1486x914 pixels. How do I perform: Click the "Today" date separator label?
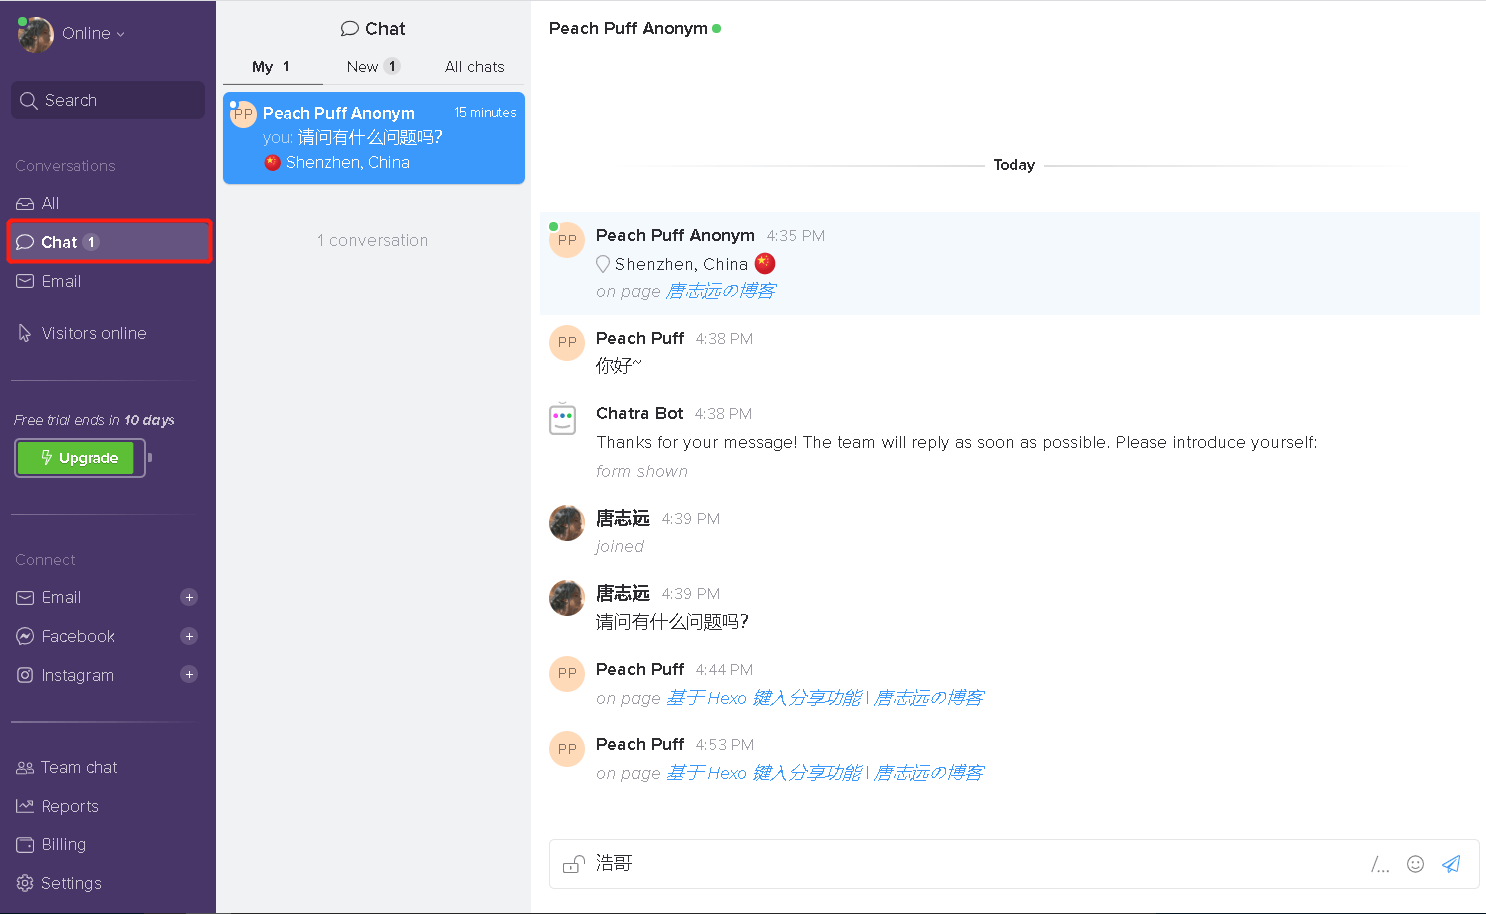[1014, 165]
